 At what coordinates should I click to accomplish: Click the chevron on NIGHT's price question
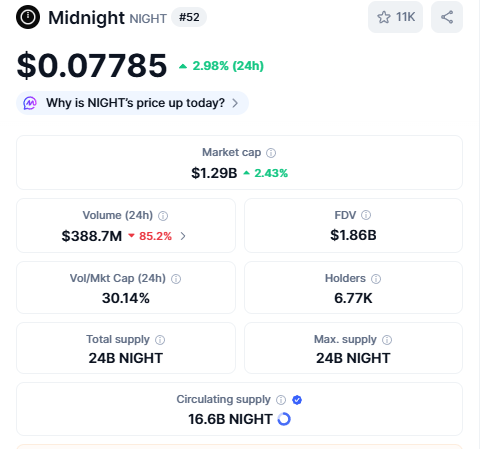[235, 103]
